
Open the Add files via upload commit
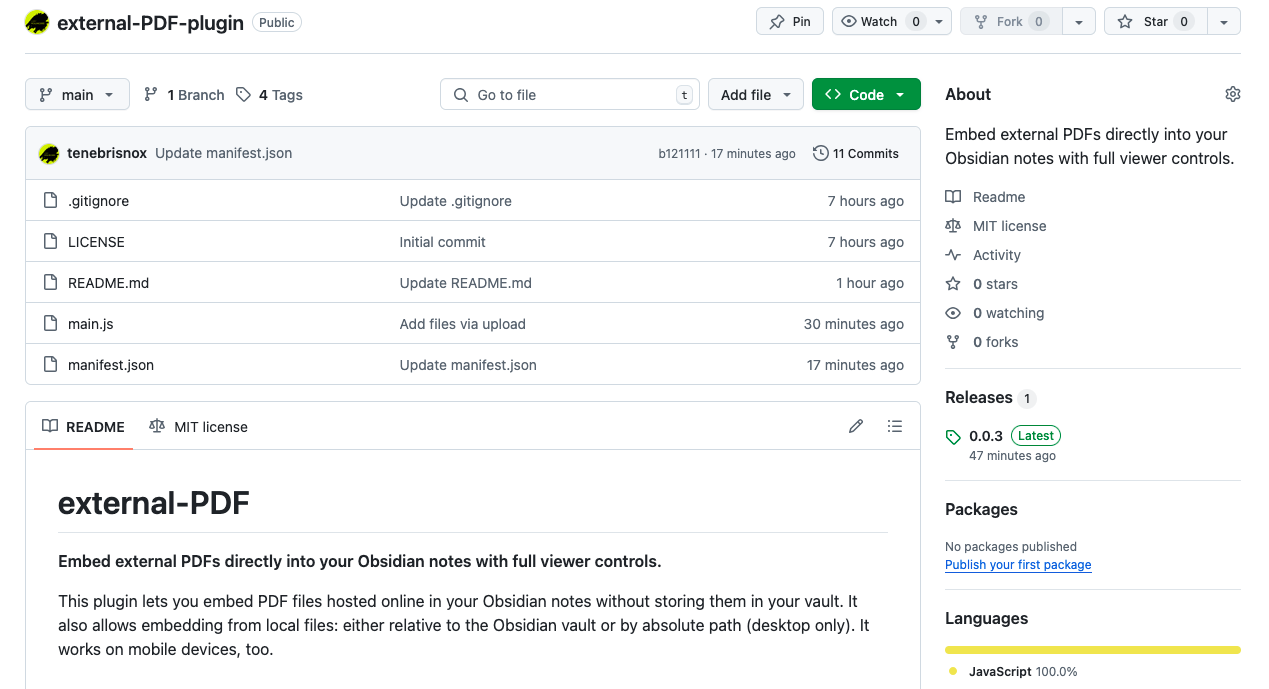[462, 324]
